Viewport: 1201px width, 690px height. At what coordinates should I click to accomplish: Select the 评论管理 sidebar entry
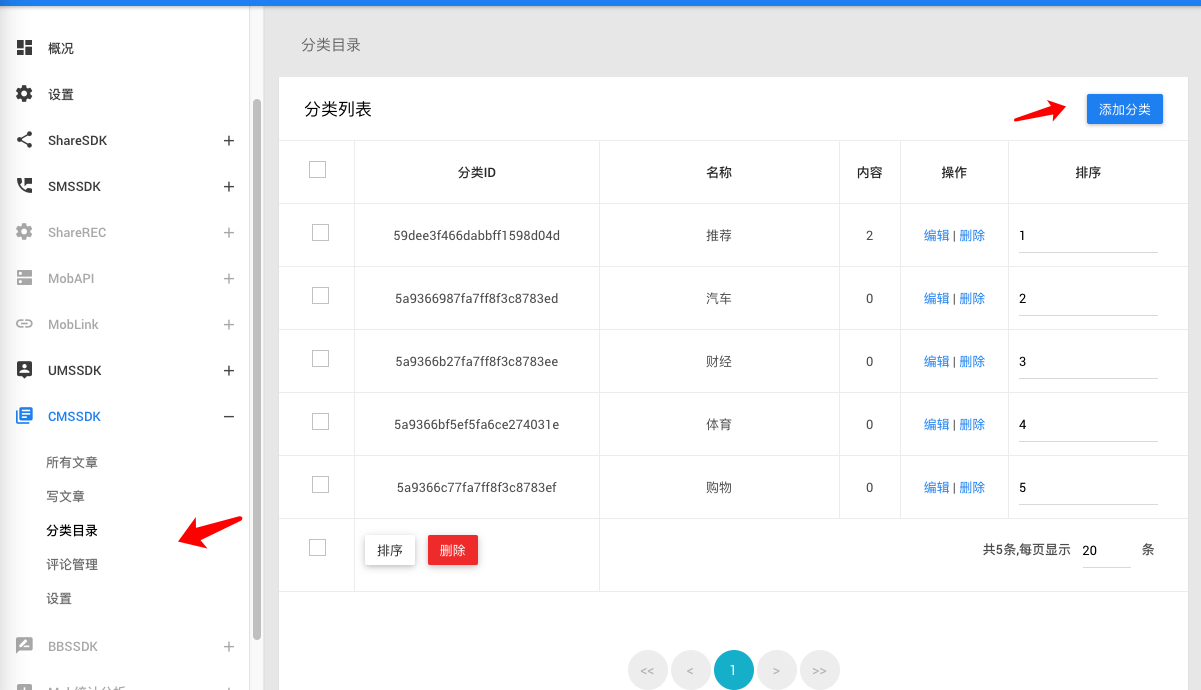[x=71, y=563]
